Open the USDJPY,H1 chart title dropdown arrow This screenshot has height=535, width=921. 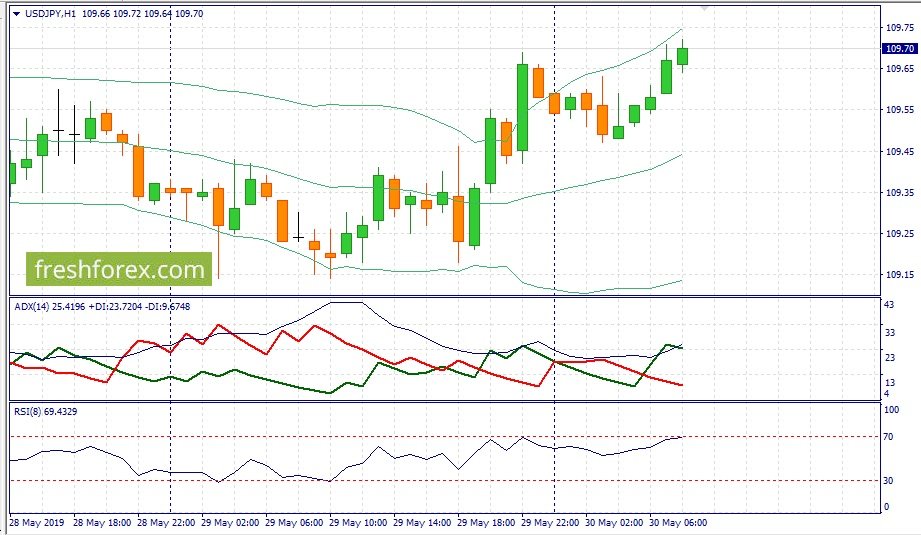(16, 14)
